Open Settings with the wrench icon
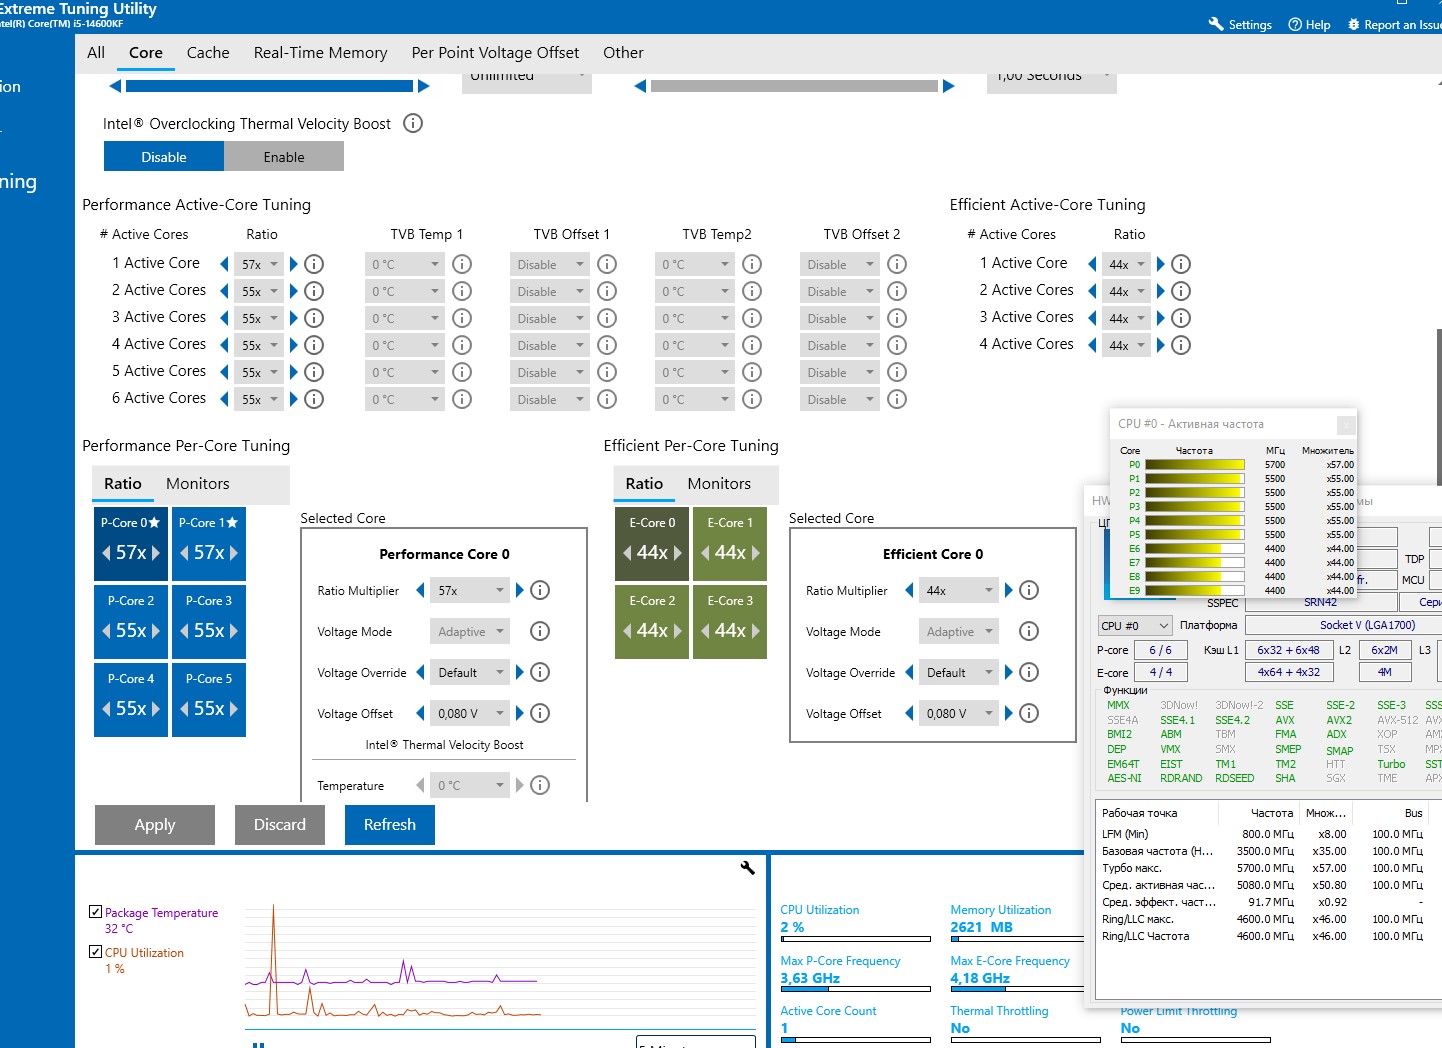This screenshot has width=1442, height=1048. 1216,24
